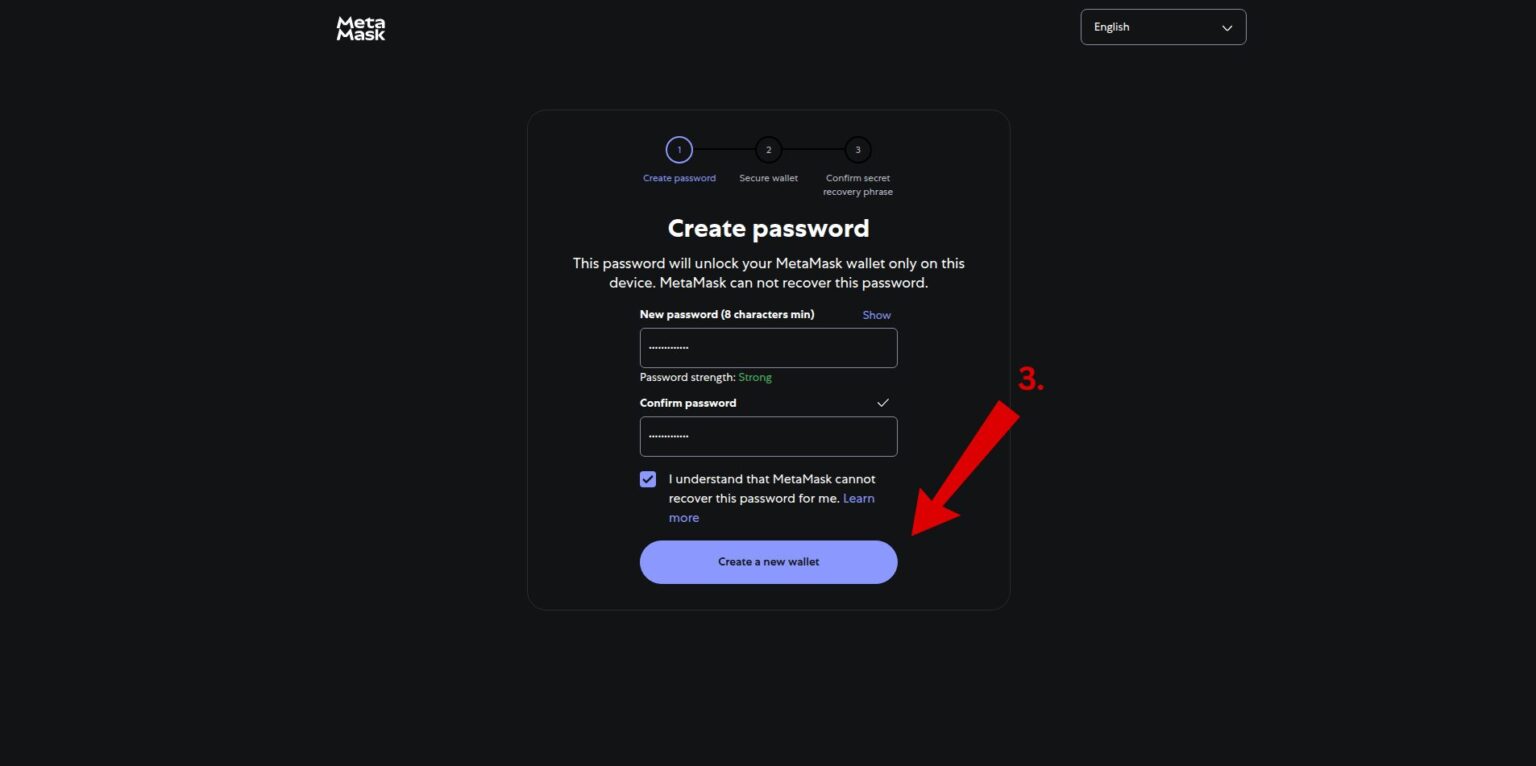The image size is (1536, 766).
Task: Select step 1 circle labeled Create password
Action: click(x=679, y=149)
